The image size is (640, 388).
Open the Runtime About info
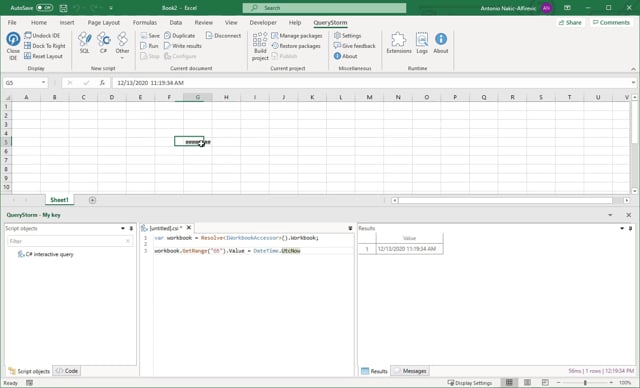tap(441, 43)
